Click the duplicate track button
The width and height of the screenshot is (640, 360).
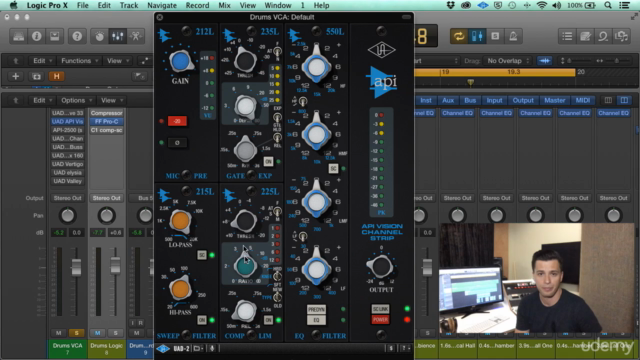36,76
